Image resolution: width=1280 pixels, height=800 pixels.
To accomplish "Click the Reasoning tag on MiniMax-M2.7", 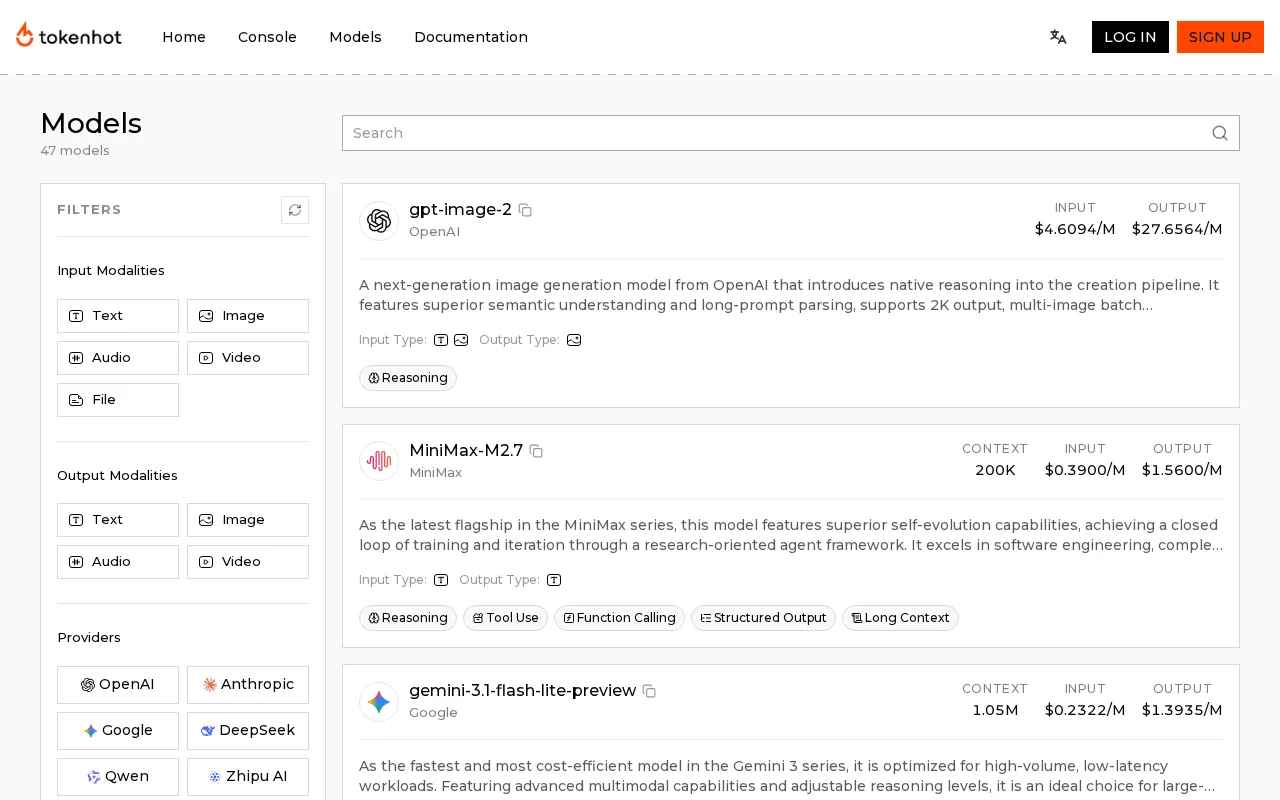I will point(408,618).
